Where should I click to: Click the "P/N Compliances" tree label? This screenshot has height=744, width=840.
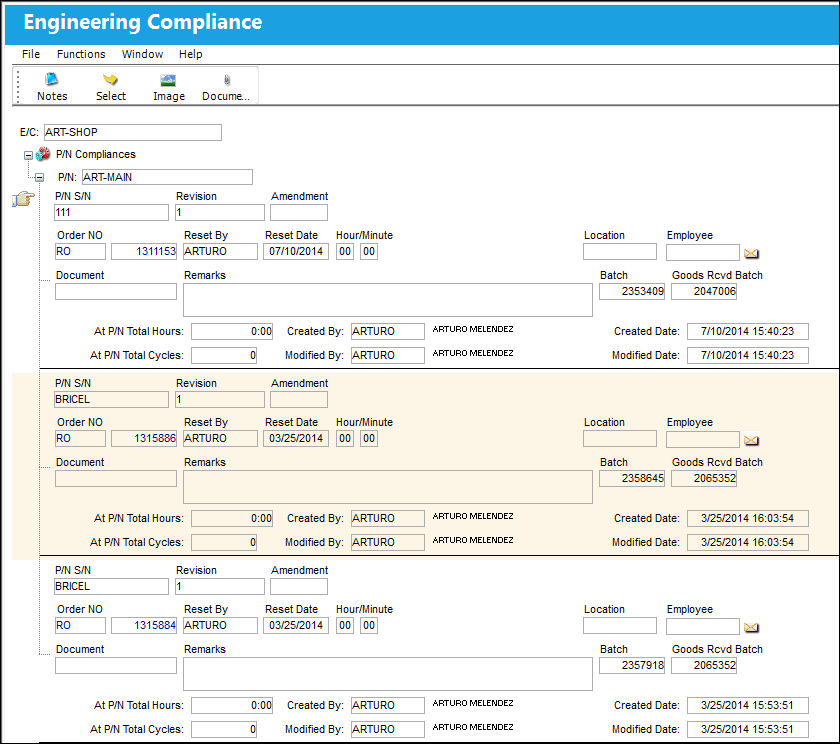pyautogui.click(x=96, y=154)
